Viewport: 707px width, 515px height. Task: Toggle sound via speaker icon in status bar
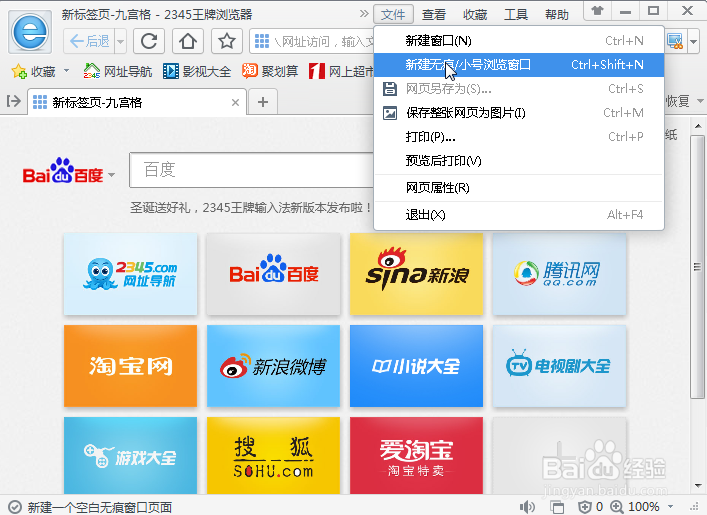(x=527, y=507)
